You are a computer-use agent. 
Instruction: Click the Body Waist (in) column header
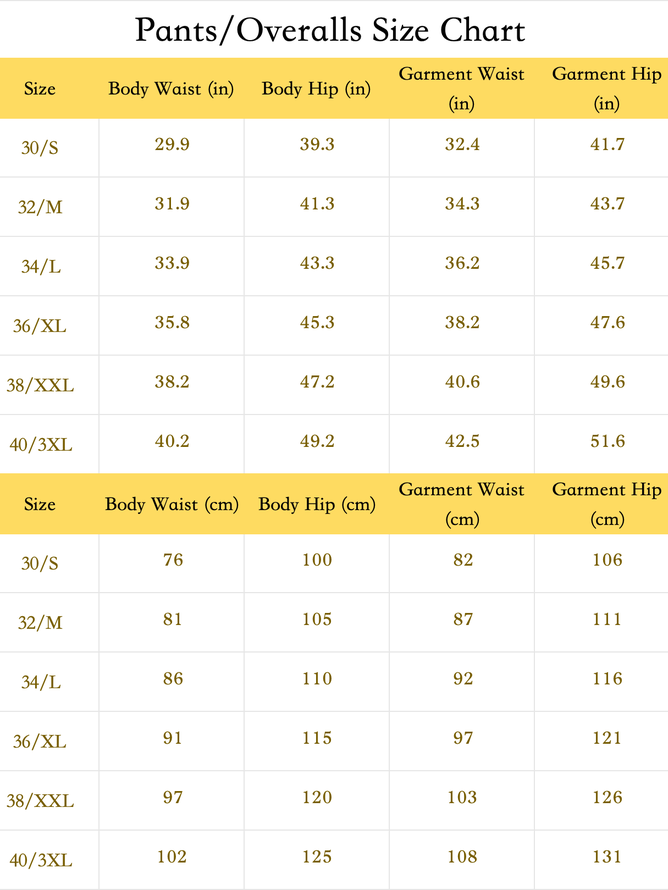(x=171, y=89)
